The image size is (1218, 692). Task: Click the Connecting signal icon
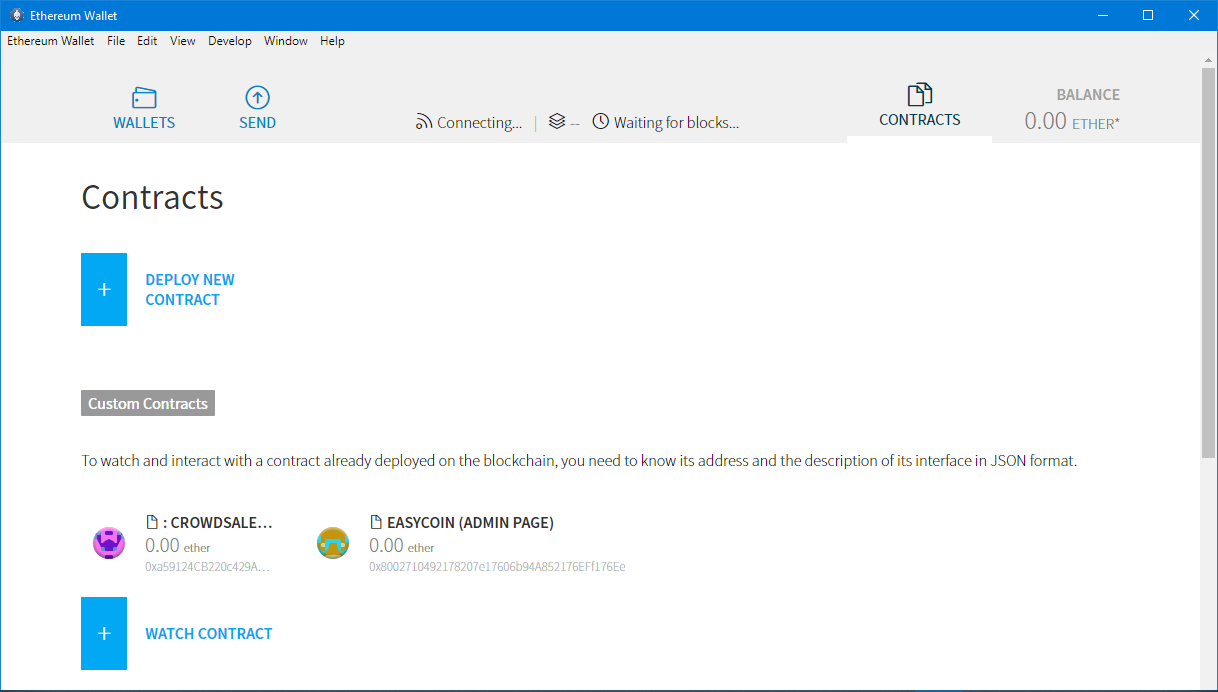pos(424,123)
